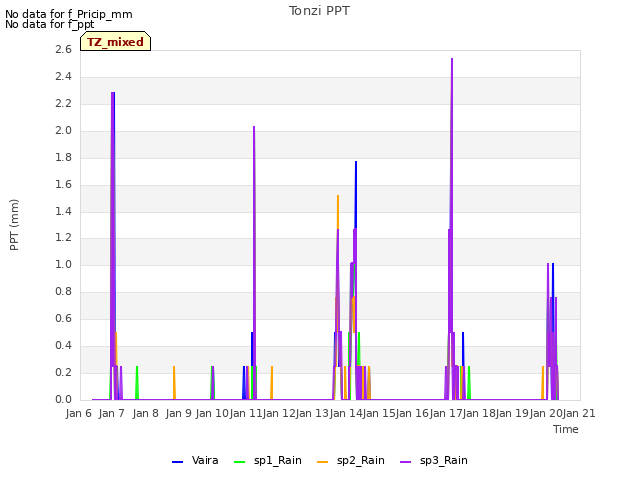
Task: Click the 'No data for f_ppt' message
Action: (x=49, y=24)
